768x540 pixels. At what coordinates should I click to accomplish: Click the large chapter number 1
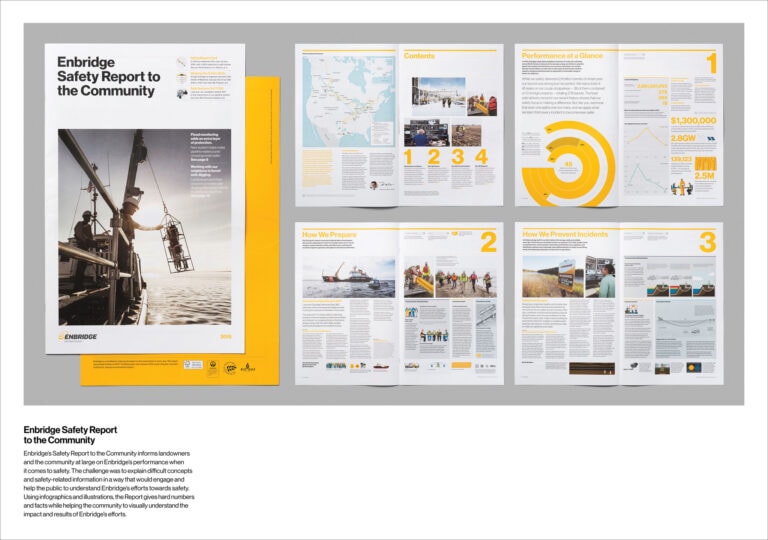711,63
